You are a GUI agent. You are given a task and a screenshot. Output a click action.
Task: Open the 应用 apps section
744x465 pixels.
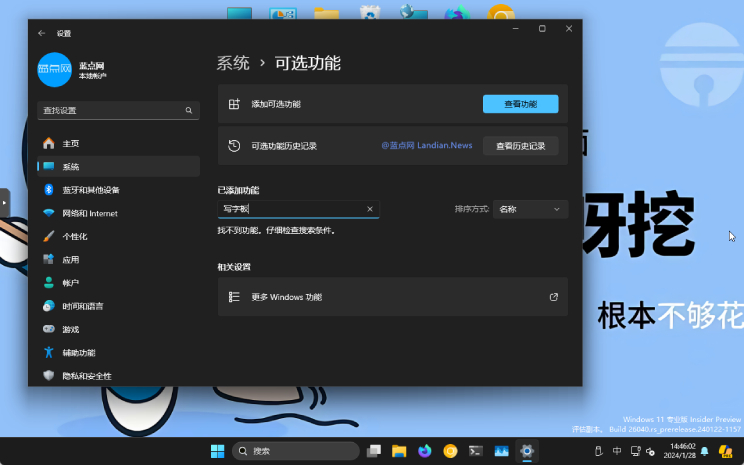pyautogui.click(x=70, y=259)
